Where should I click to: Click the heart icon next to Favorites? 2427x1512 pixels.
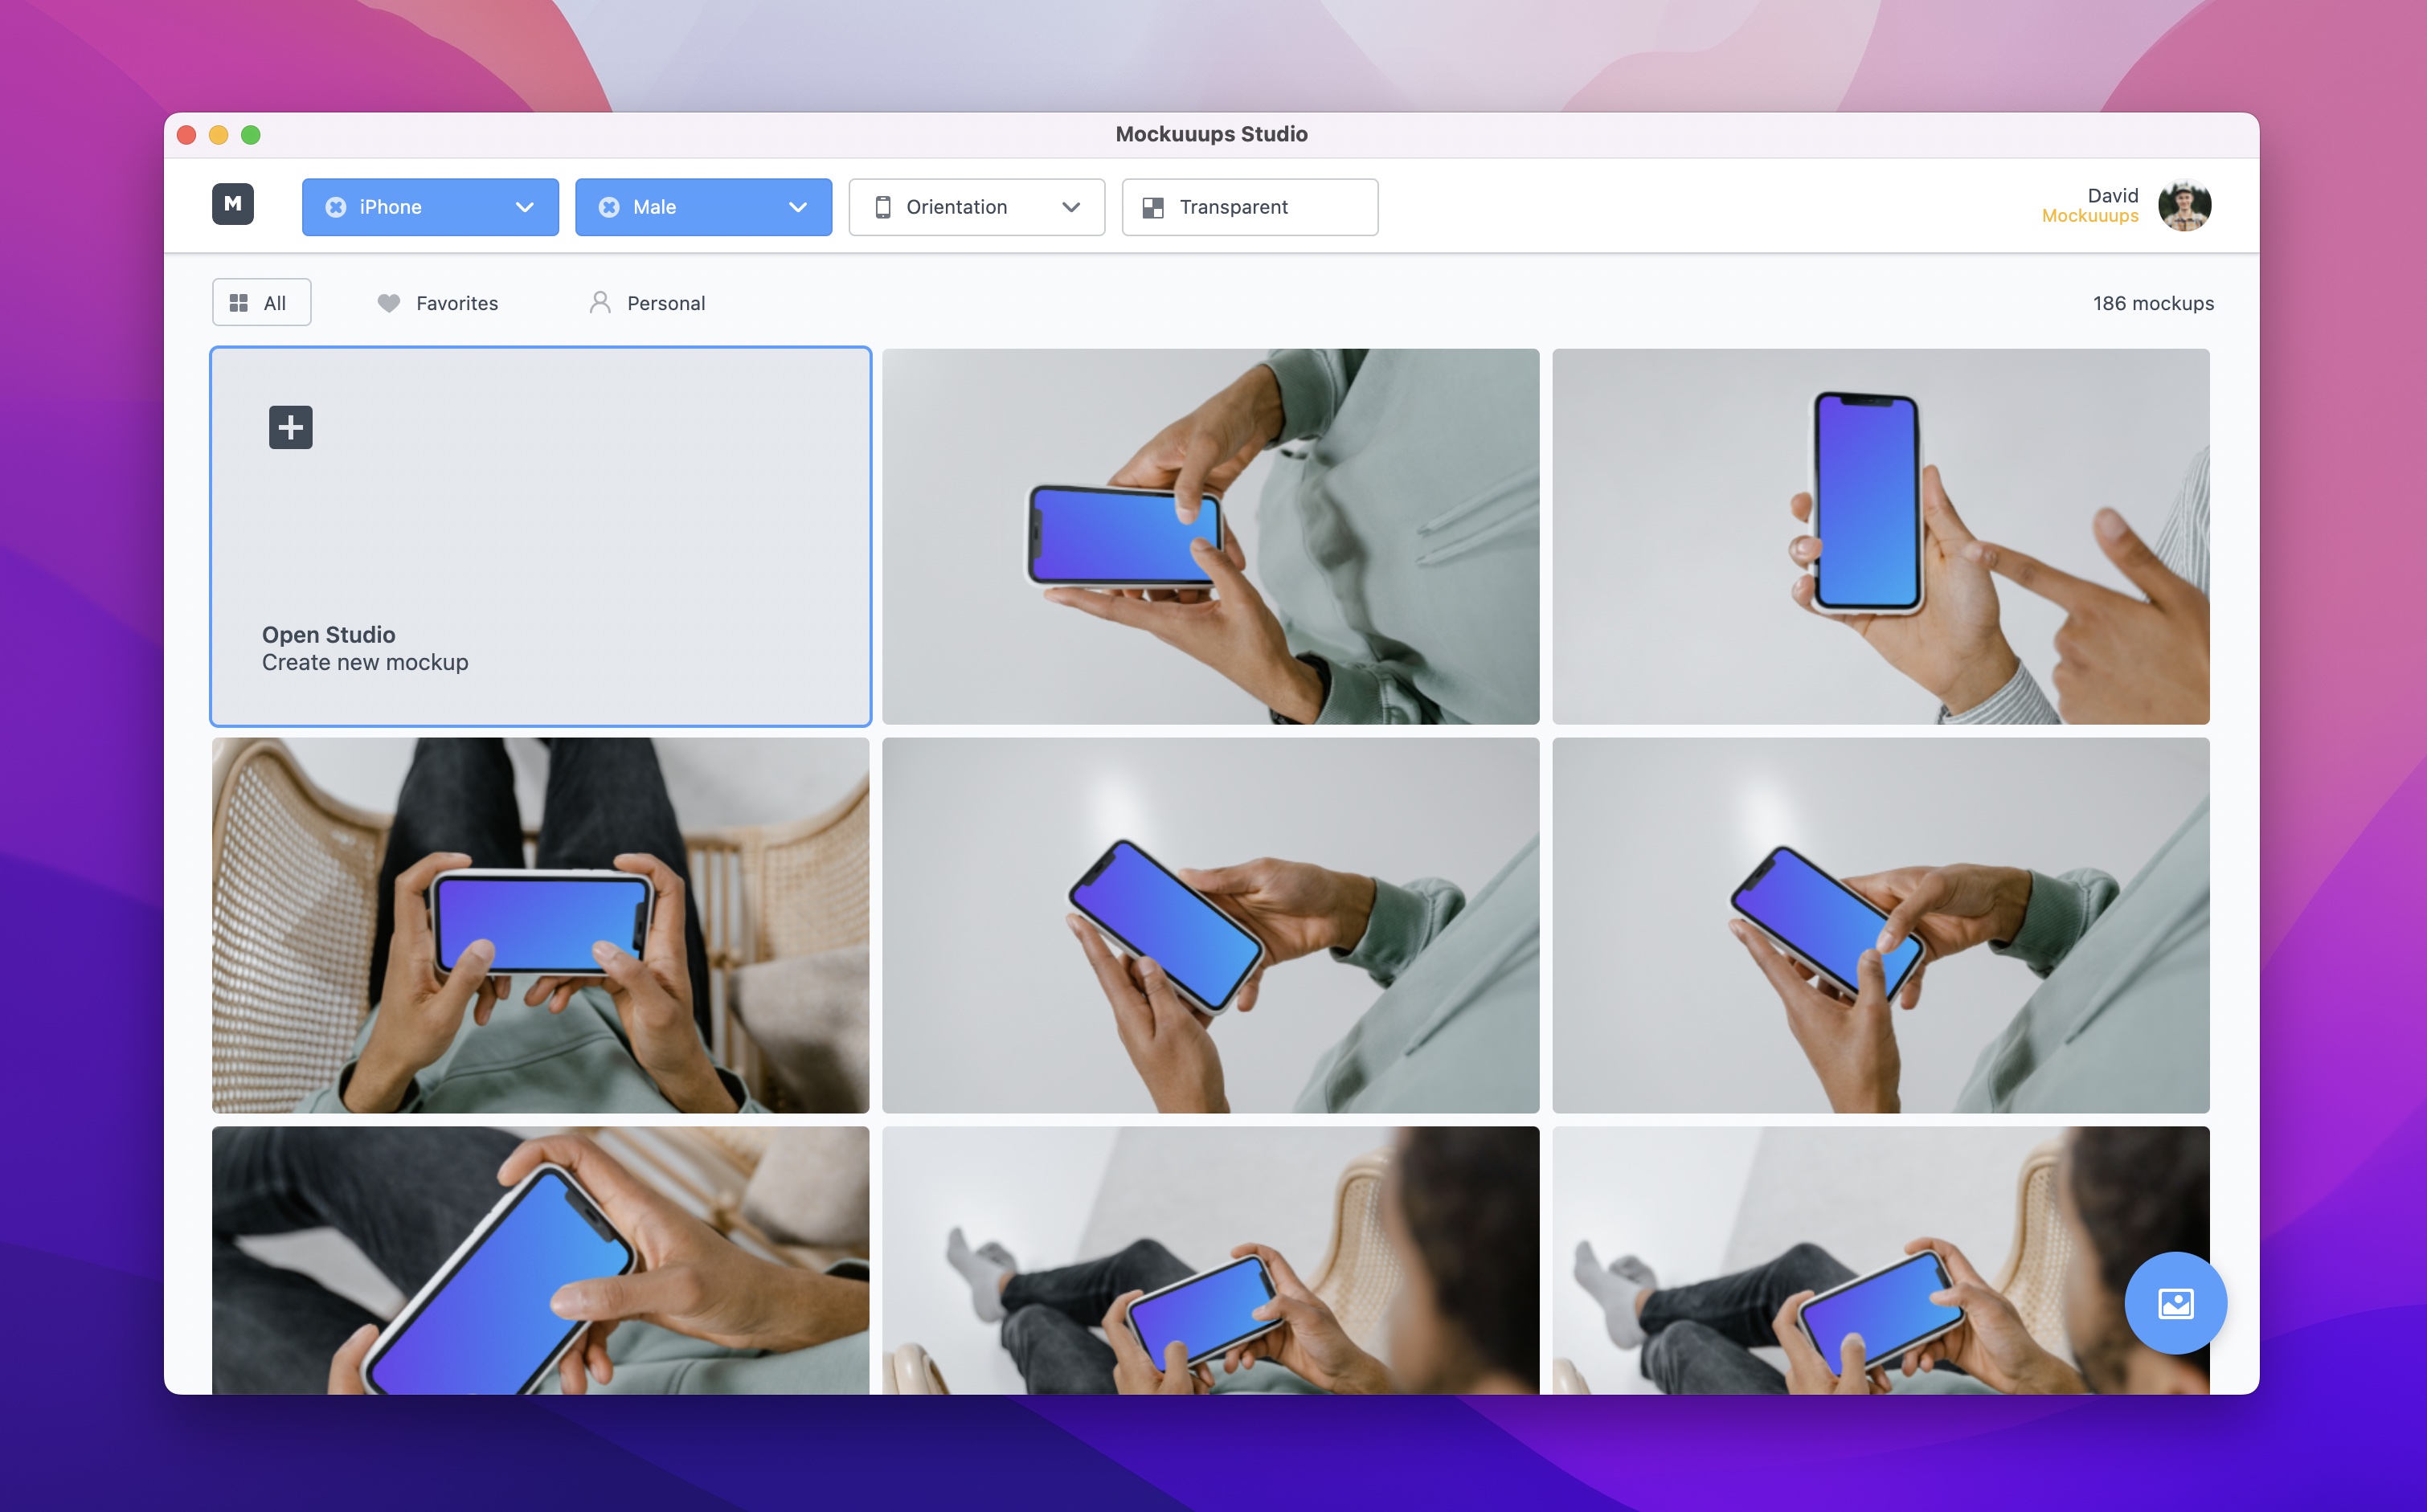(389, 302)
